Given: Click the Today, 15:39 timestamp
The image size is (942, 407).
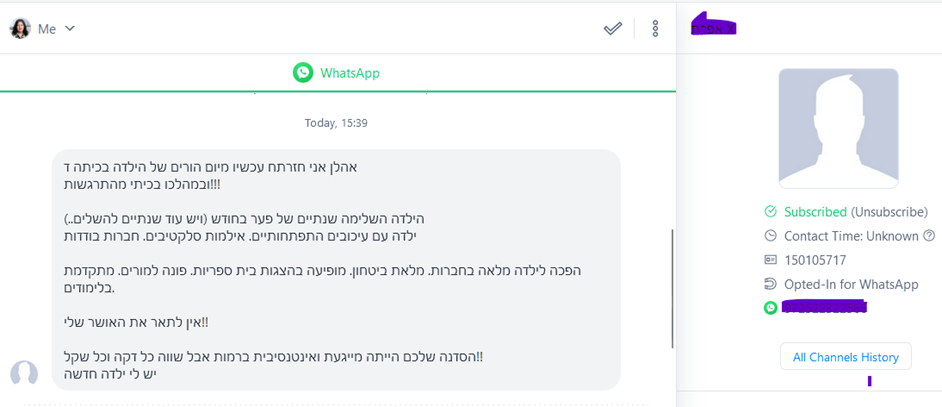Looking at the screenshot, I should click(x=337, y=123).
